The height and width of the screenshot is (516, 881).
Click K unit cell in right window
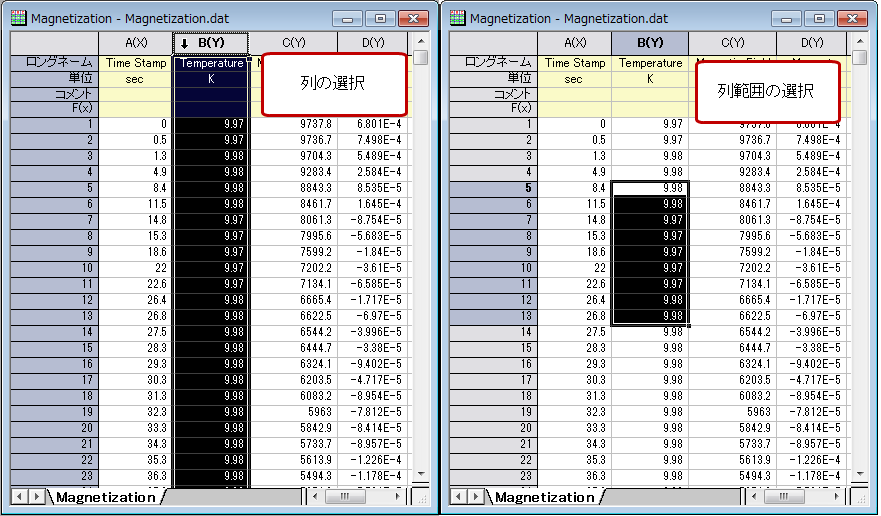click(x=650, y=79)
